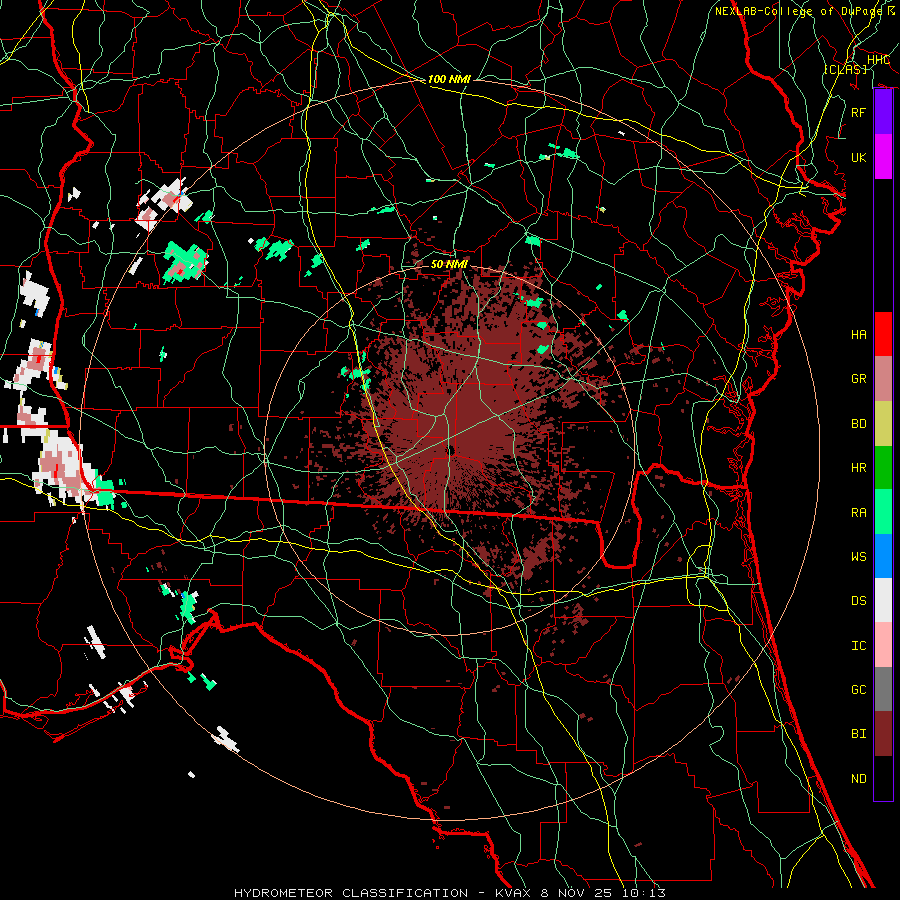Click the yellow BD legend color swatch

(883, 424)
